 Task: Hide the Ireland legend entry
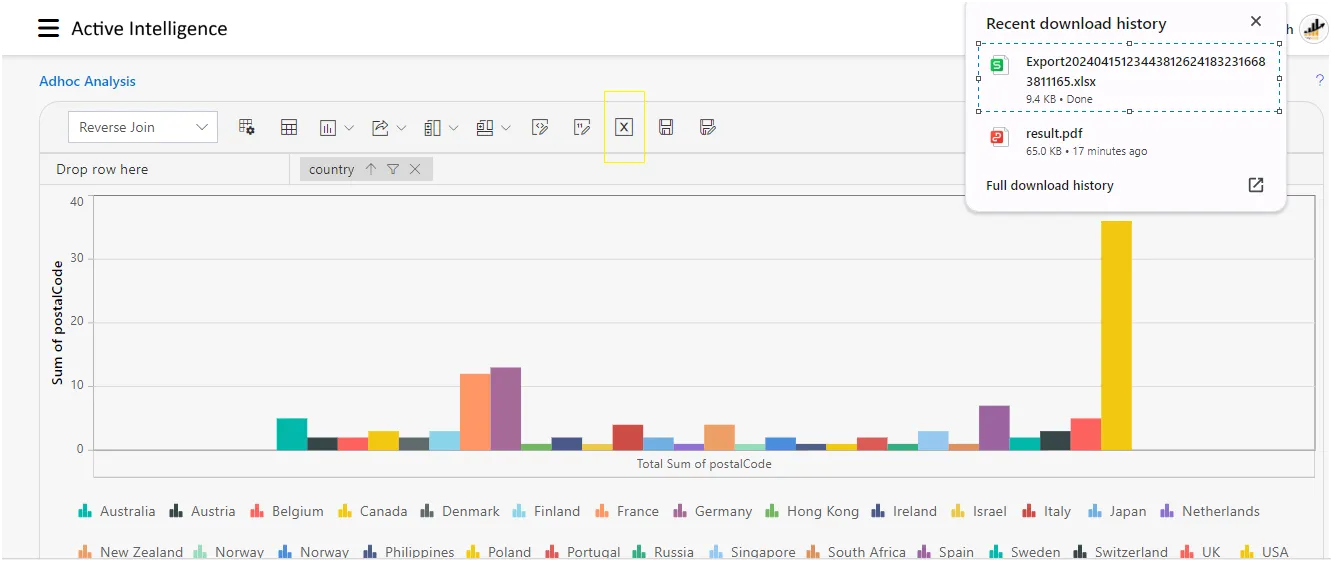click(x=904, y=511)
